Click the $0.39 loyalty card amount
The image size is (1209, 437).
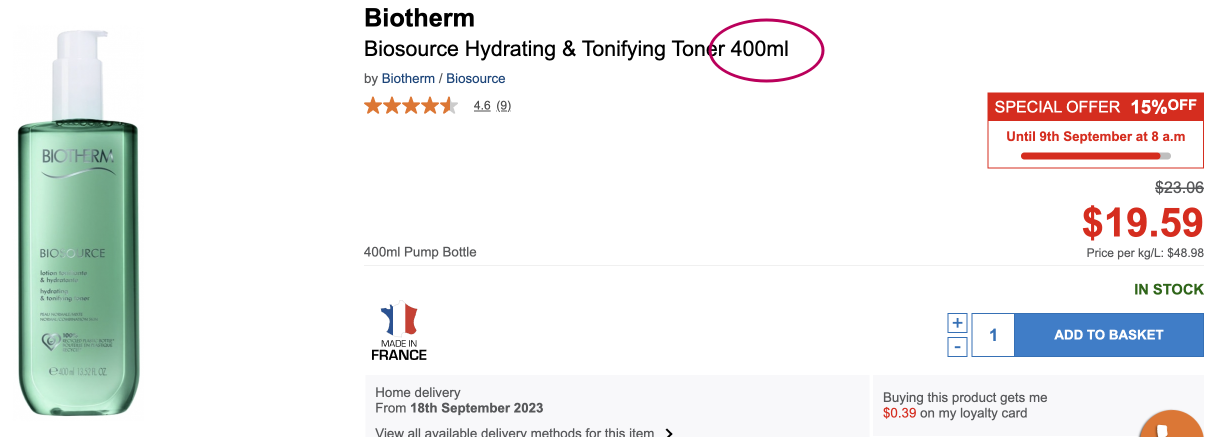[899, 413]
